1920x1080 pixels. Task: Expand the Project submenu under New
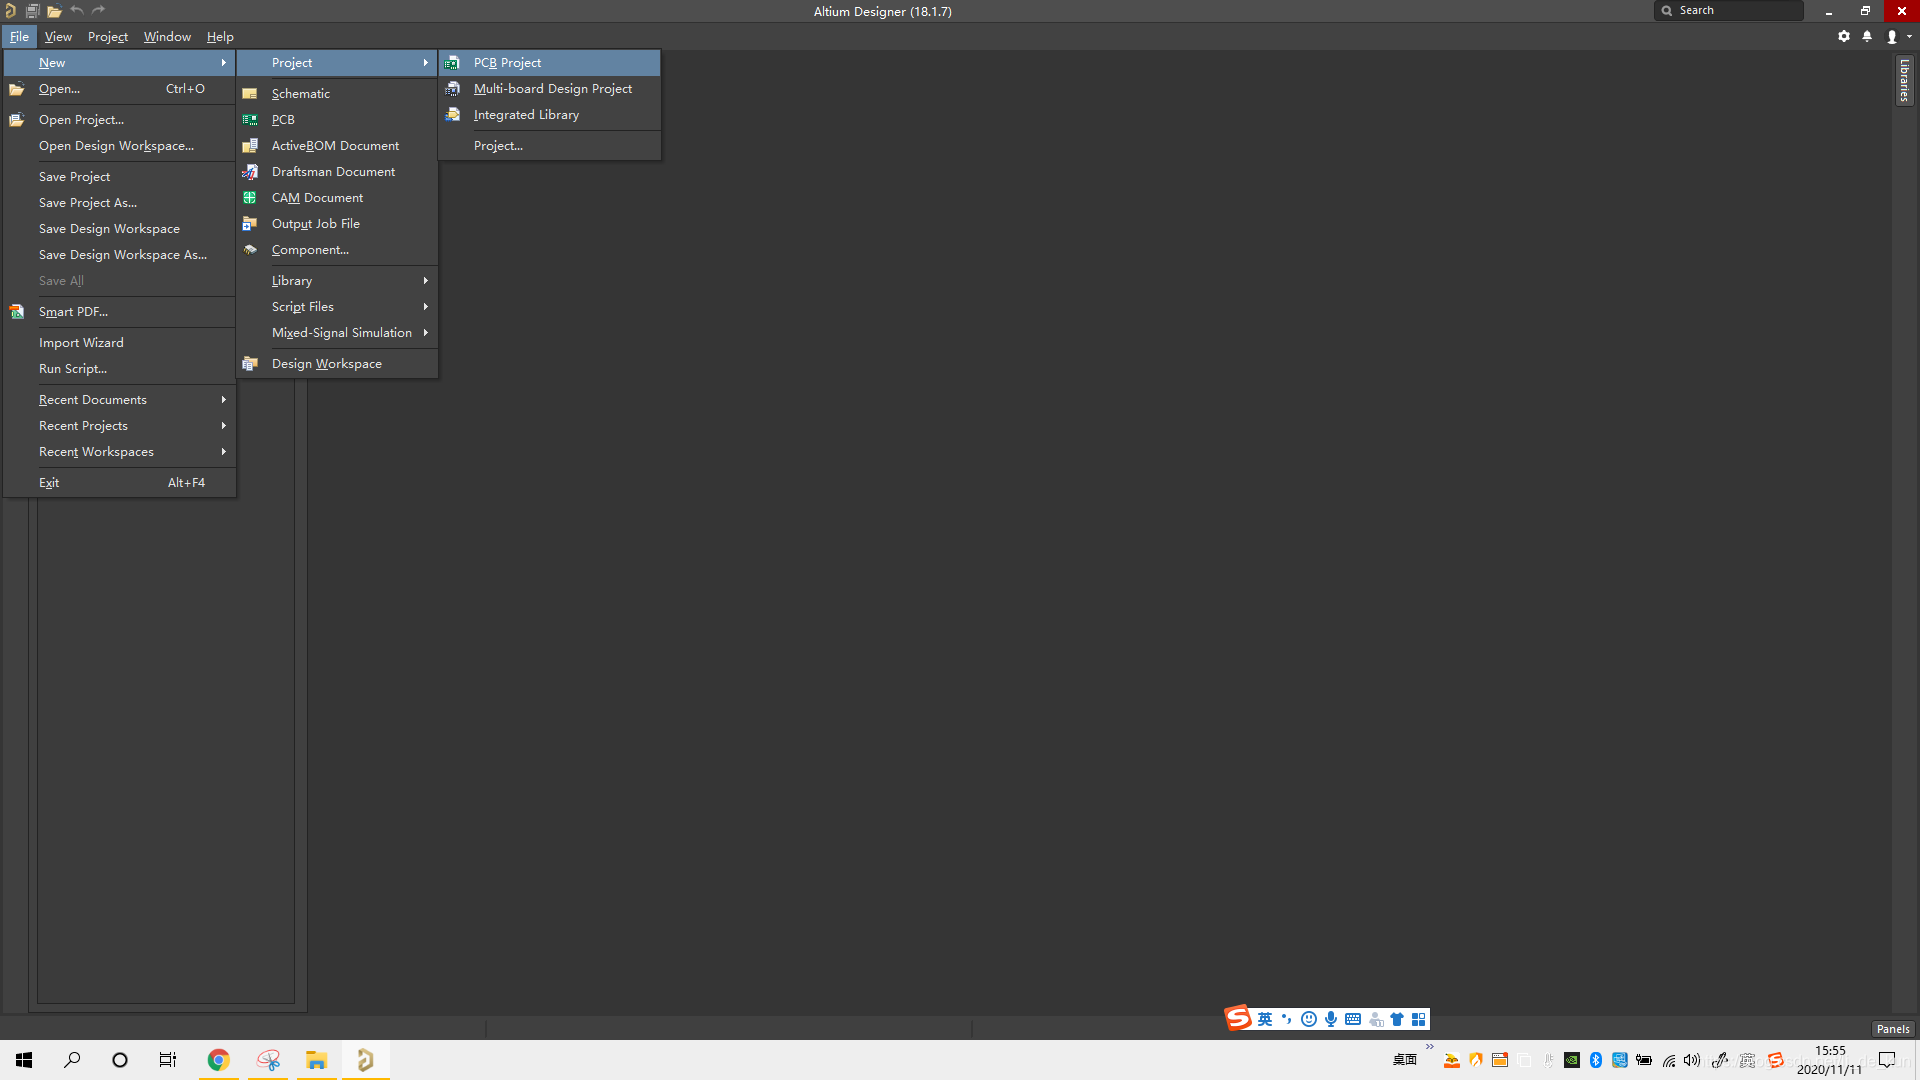(x=338, y=63)
